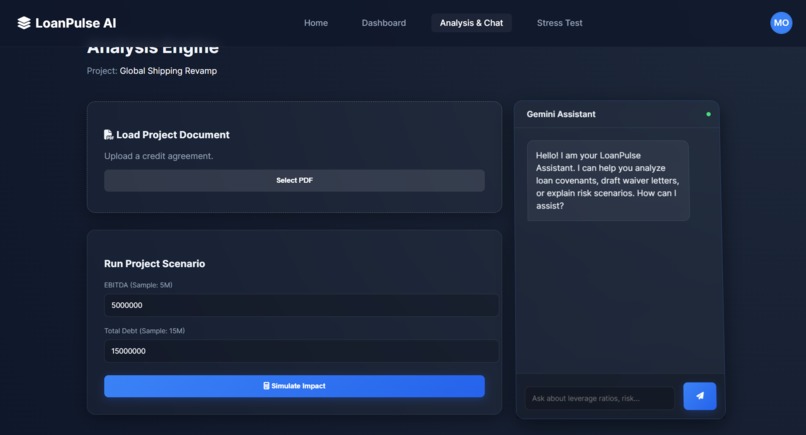Focus the EBITDA input field

[301, 305]
